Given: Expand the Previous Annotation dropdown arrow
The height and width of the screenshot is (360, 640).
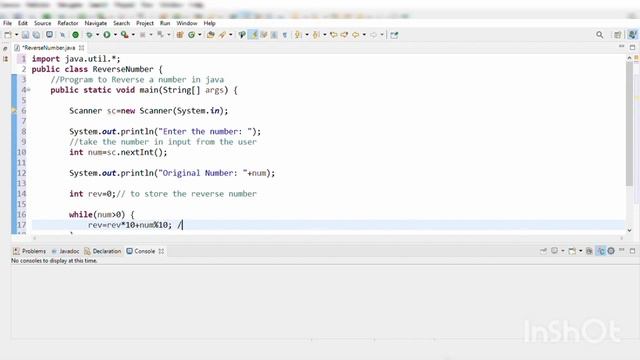Looking at the screenshot, I should (x=325, y=35).
